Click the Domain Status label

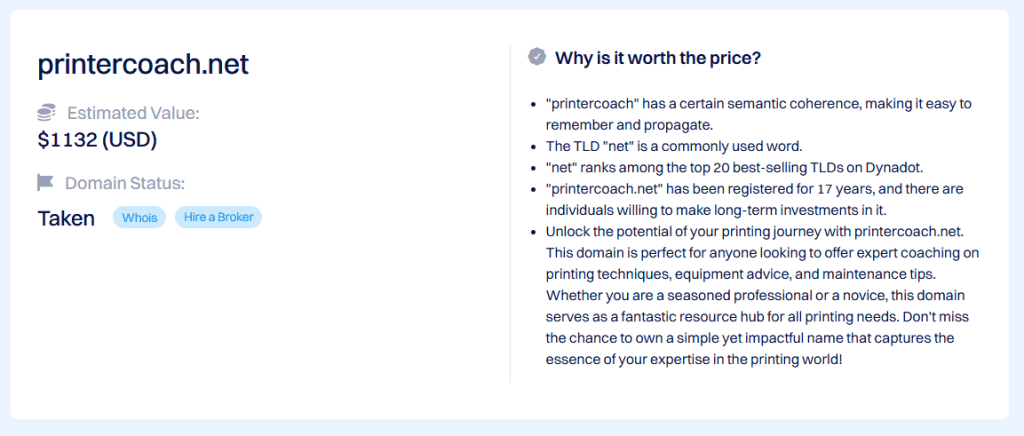(x=125, y=183)
